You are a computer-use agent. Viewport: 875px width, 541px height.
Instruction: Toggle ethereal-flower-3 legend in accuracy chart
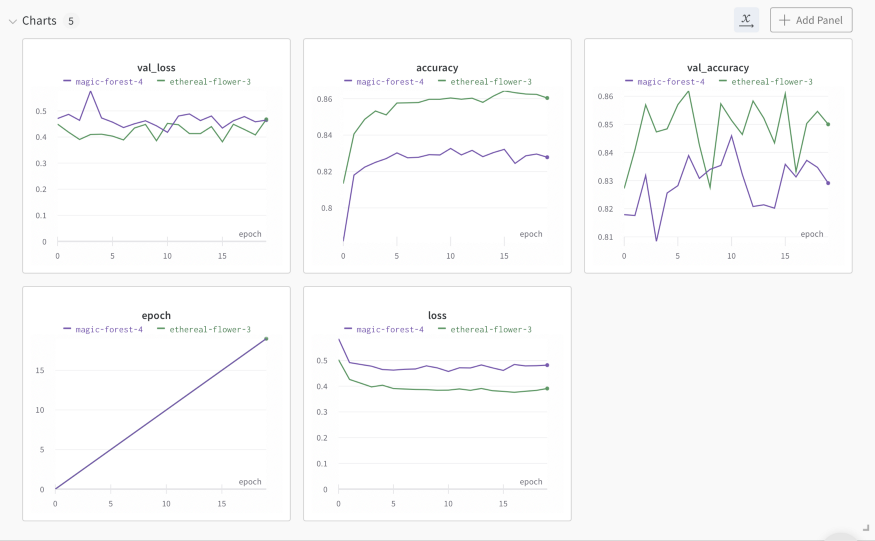(485, 81)
